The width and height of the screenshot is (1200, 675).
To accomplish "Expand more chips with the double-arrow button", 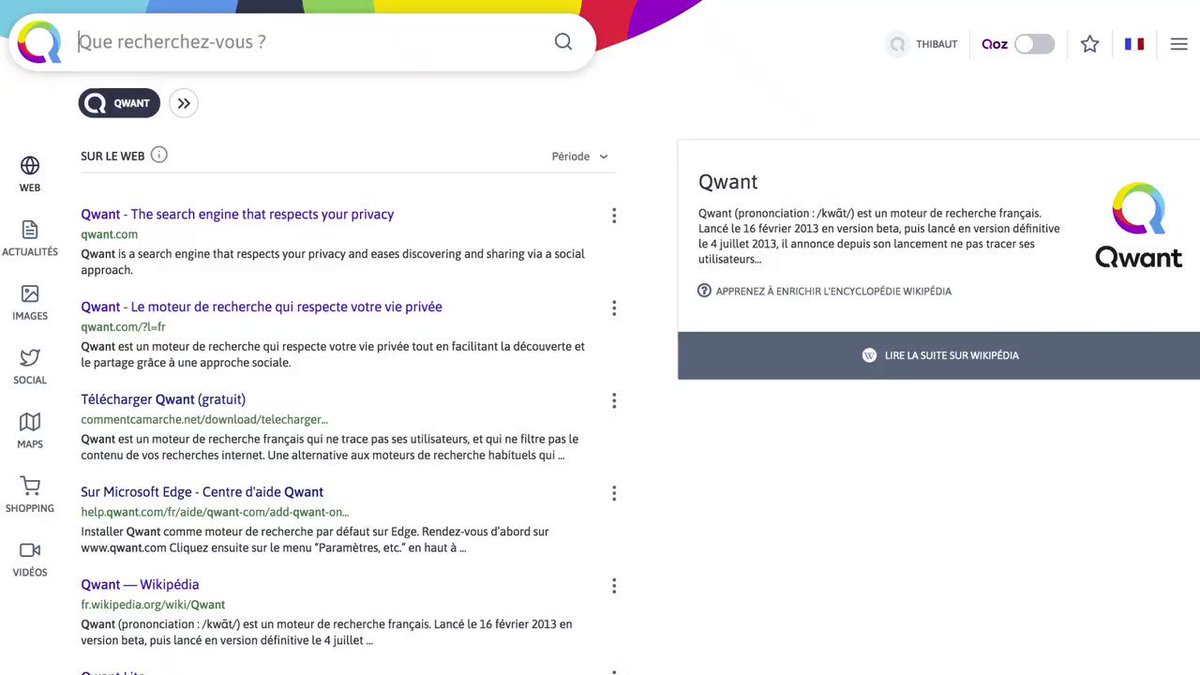I will click(184, 103).
